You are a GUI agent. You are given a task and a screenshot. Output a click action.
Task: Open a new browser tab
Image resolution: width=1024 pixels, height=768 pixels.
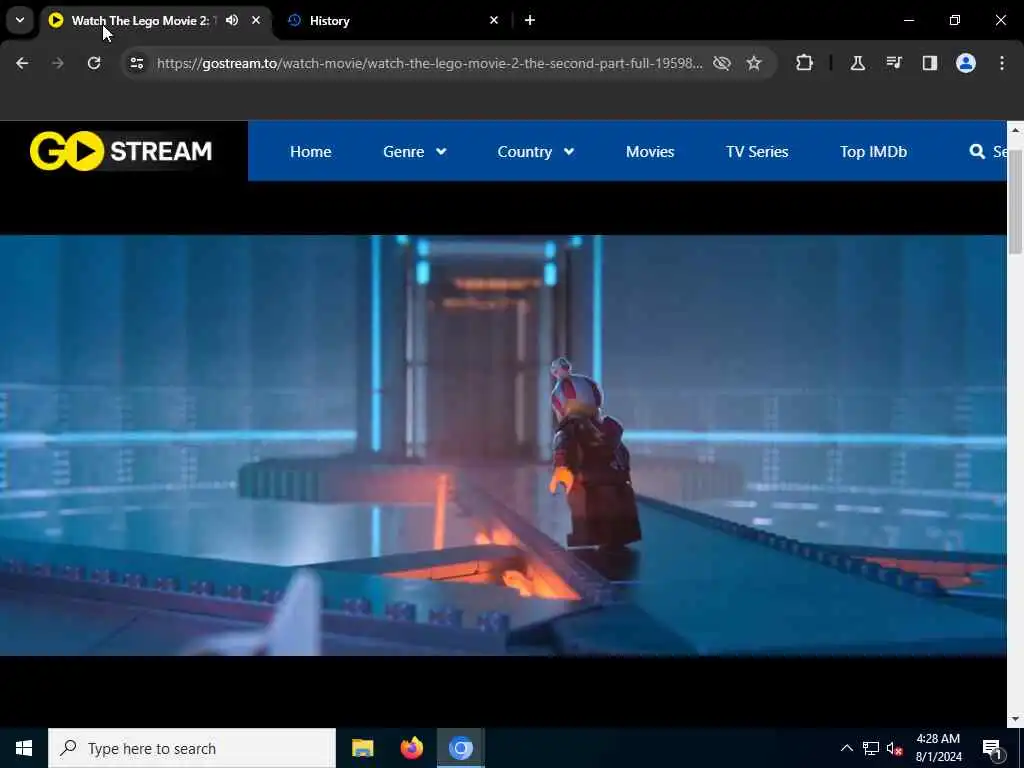pos(530,20)
